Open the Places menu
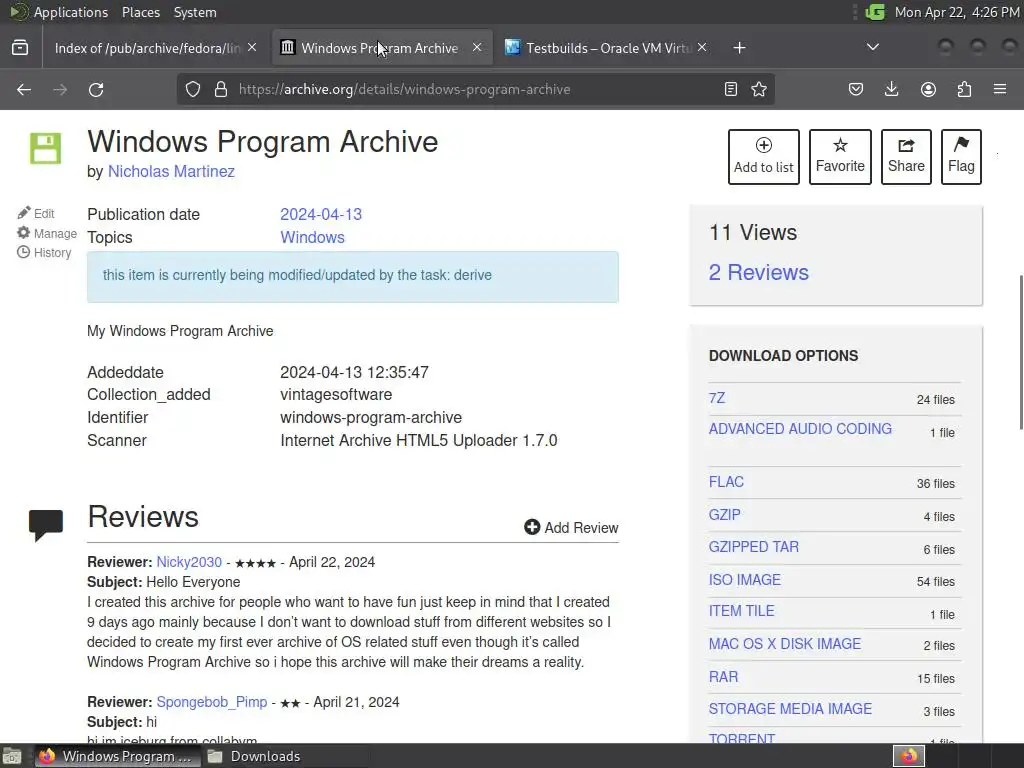Screen dimensions: 1024x768 point(140,12)
